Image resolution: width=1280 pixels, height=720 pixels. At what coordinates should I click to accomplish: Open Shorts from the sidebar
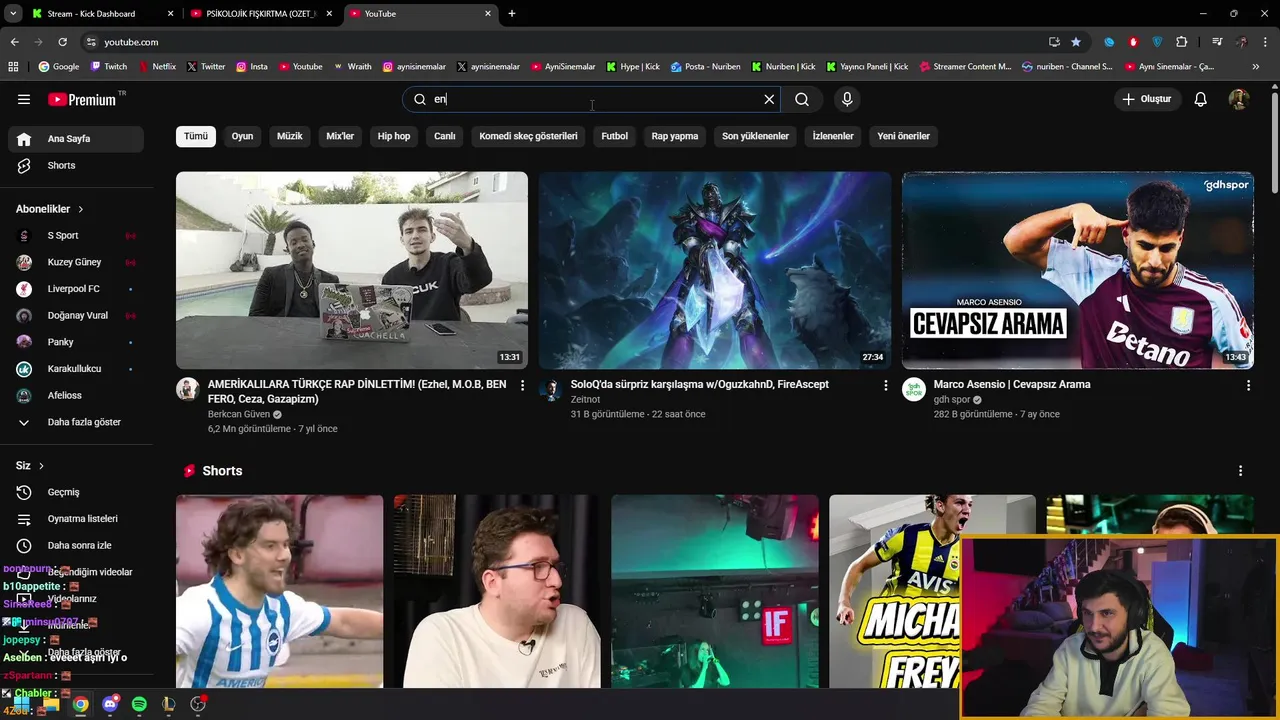tap(76, 165)
